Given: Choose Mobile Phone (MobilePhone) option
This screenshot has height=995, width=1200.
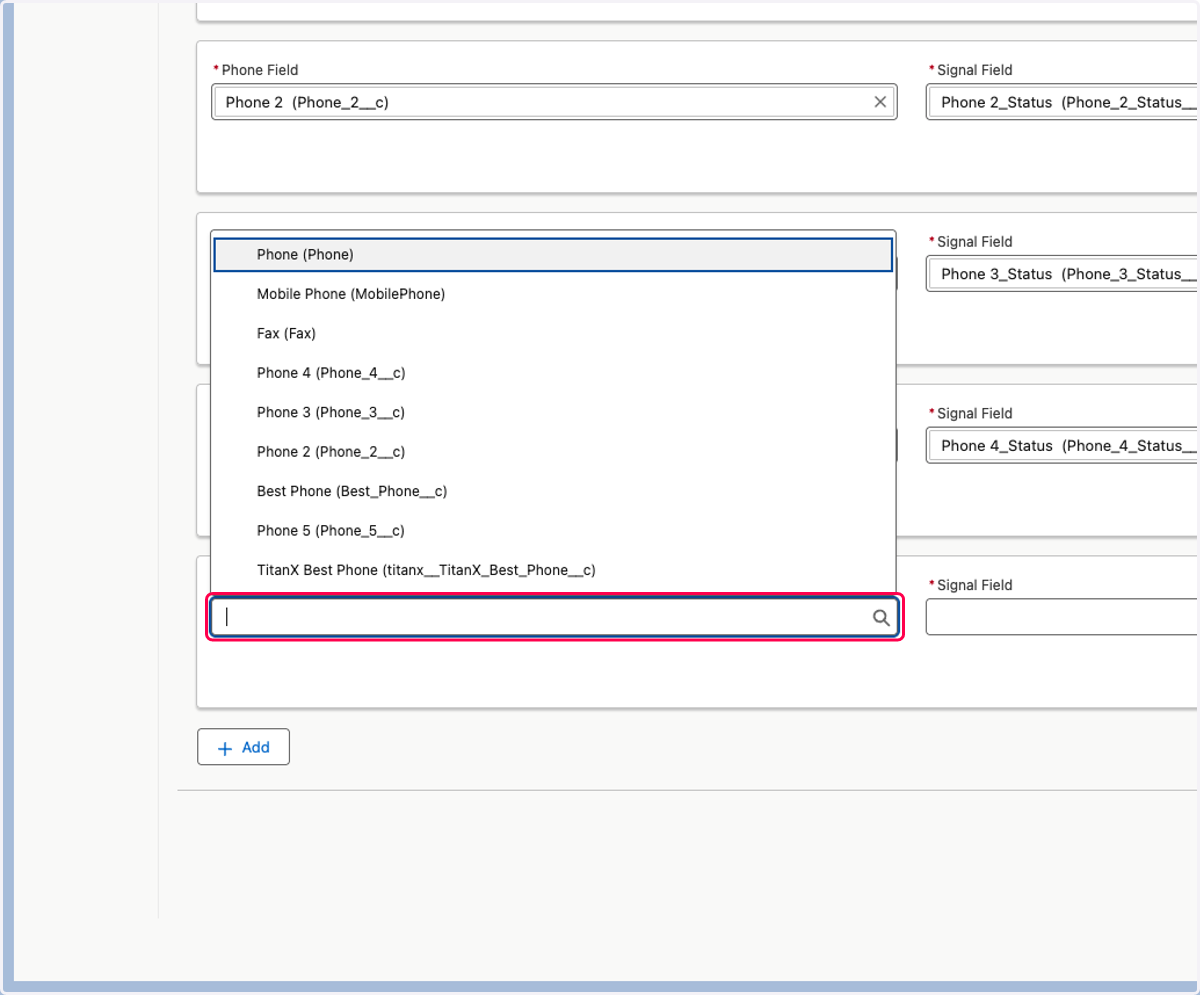Looking at the screenshot, I should [553, 294].
